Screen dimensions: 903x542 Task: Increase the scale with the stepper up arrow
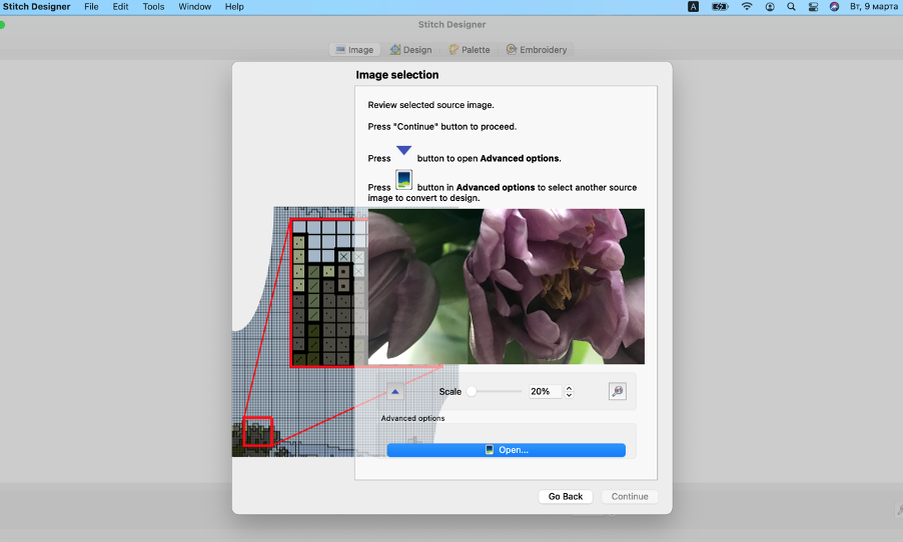(x=569, y=388)
